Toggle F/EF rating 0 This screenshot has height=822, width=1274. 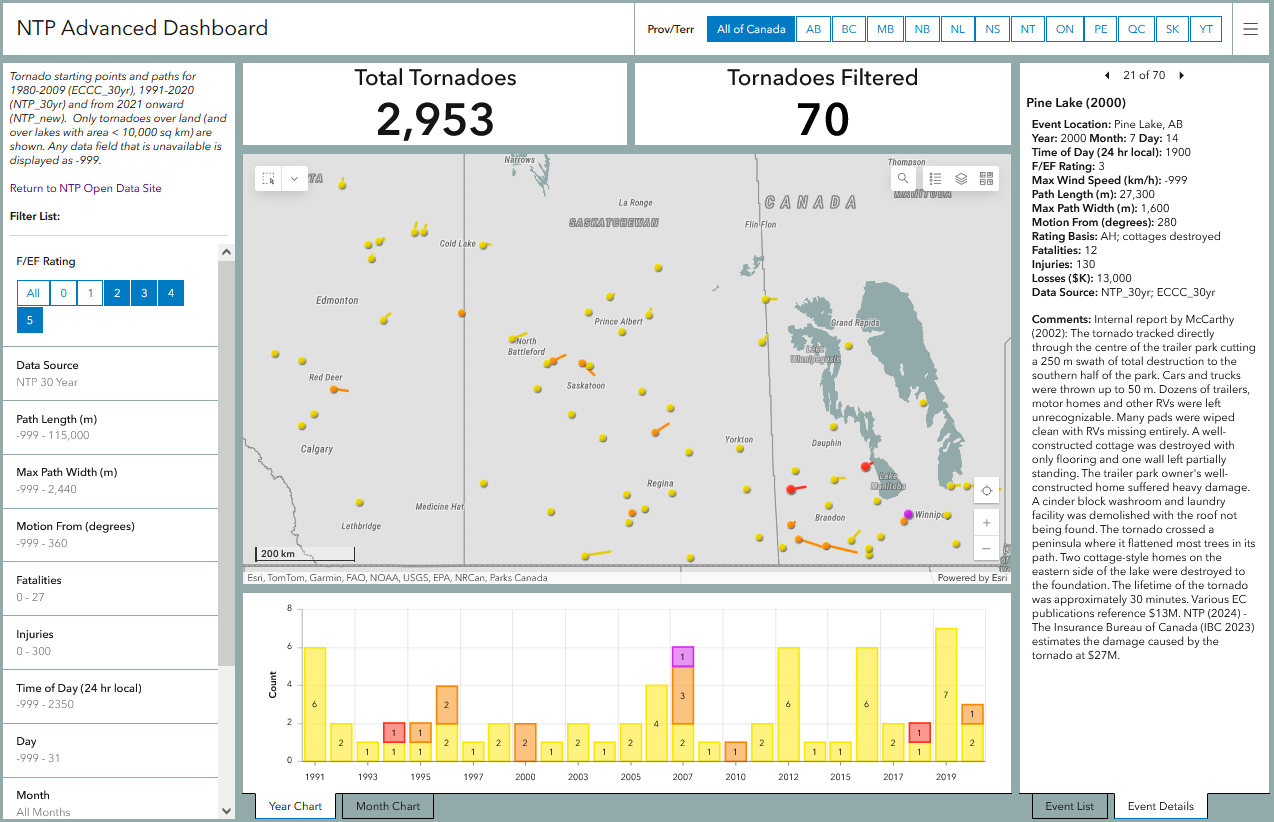tap(63, 293)
